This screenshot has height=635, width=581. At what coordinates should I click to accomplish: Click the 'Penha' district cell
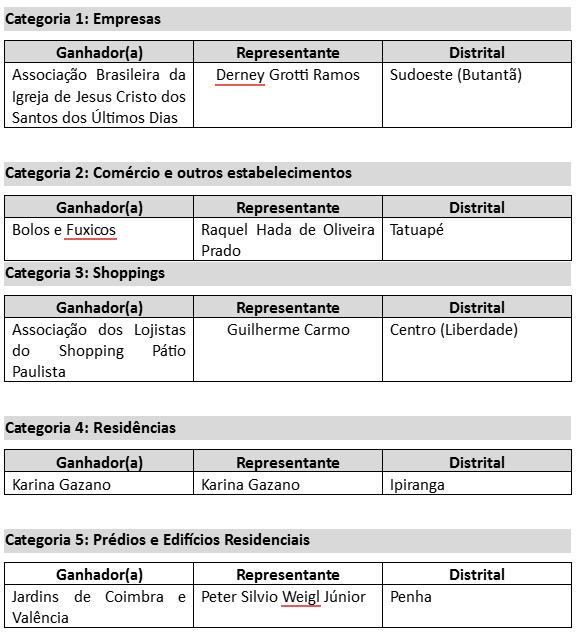click(477, 606)
